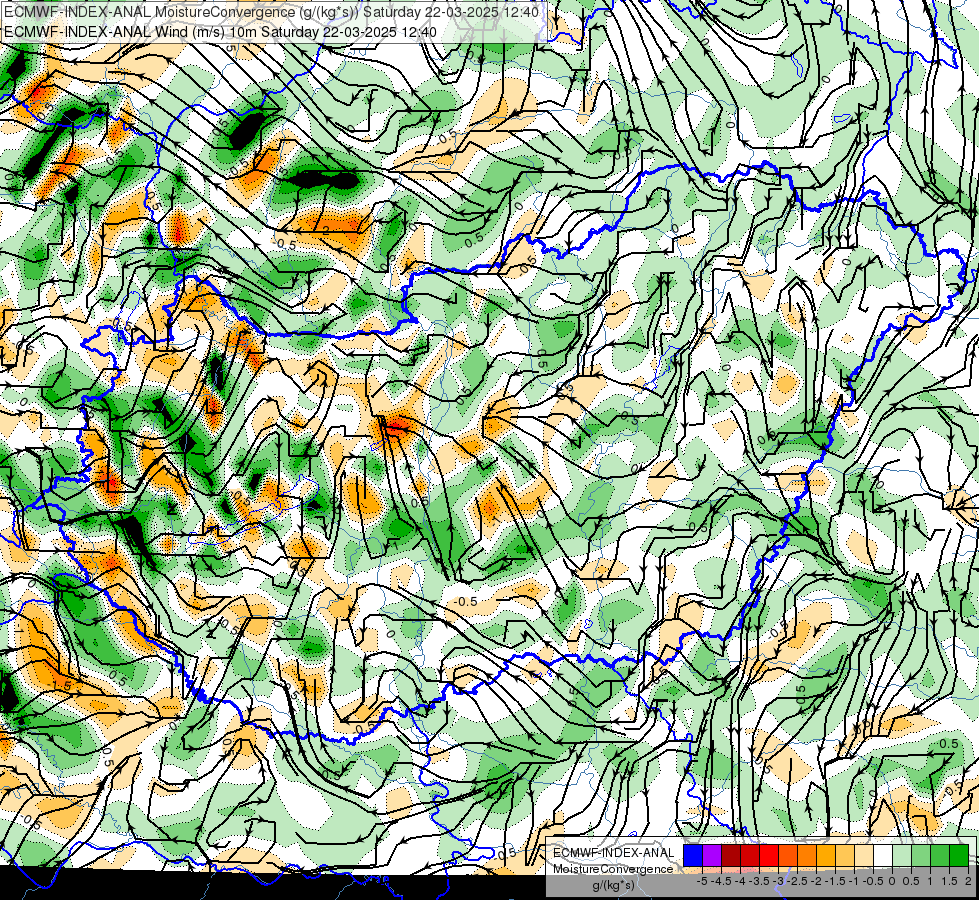979x900 pixels.
Task: Click the legend scale tick label 0.5
Action: click(x=912, y=881)
